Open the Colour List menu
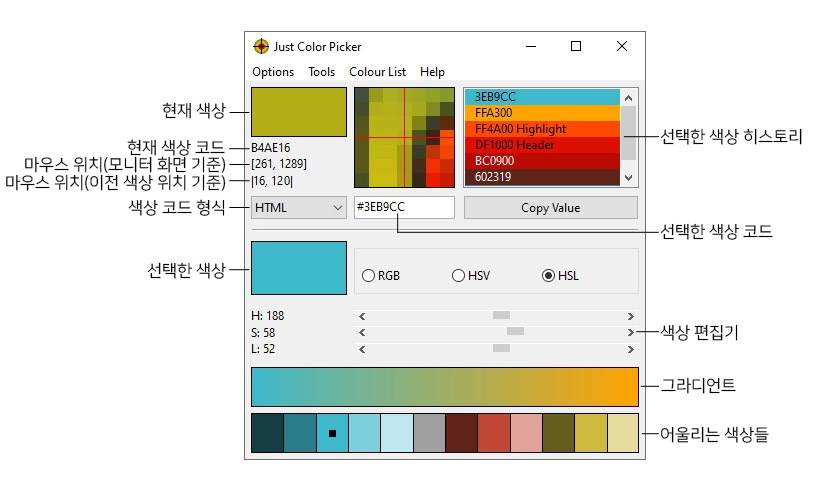The image size is (822, 487). coord(377,72)
